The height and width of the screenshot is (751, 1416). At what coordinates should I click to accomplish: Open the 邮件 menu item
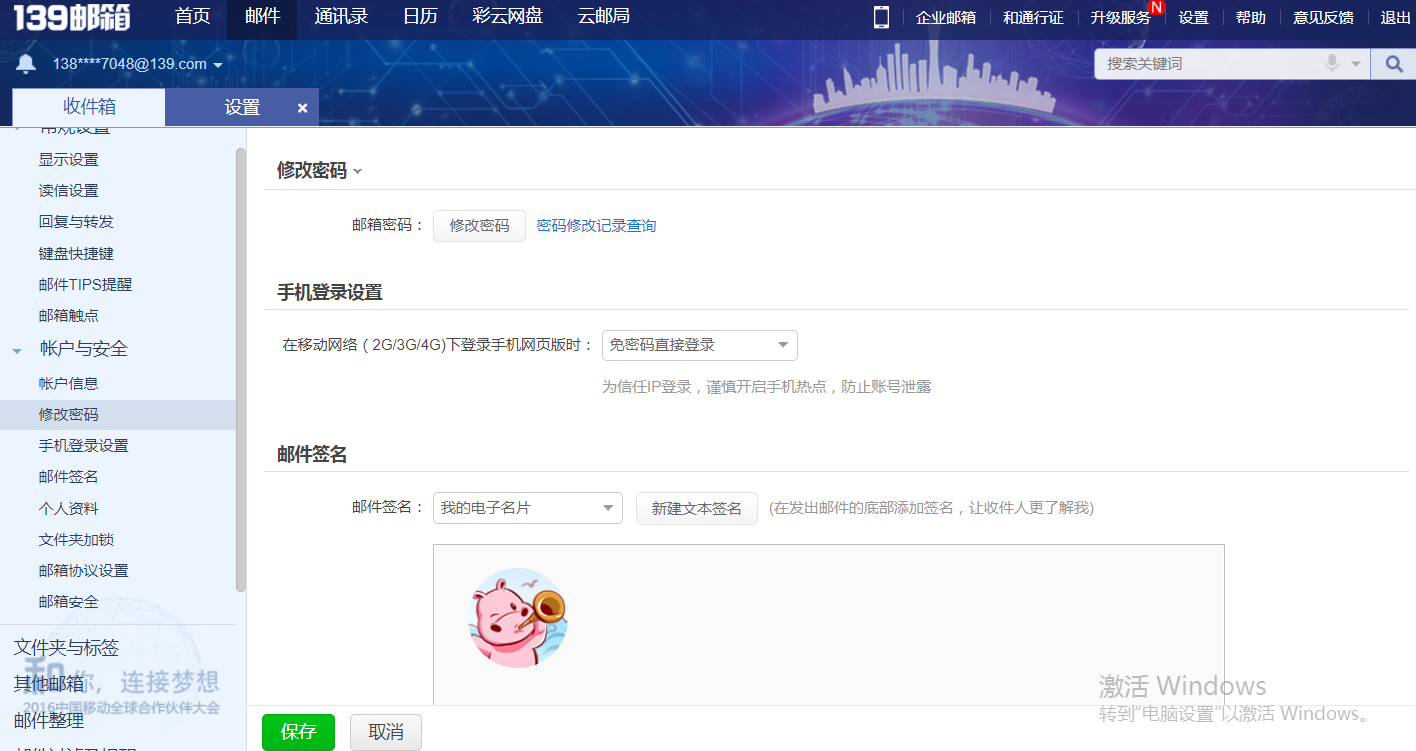pos(262,17)
